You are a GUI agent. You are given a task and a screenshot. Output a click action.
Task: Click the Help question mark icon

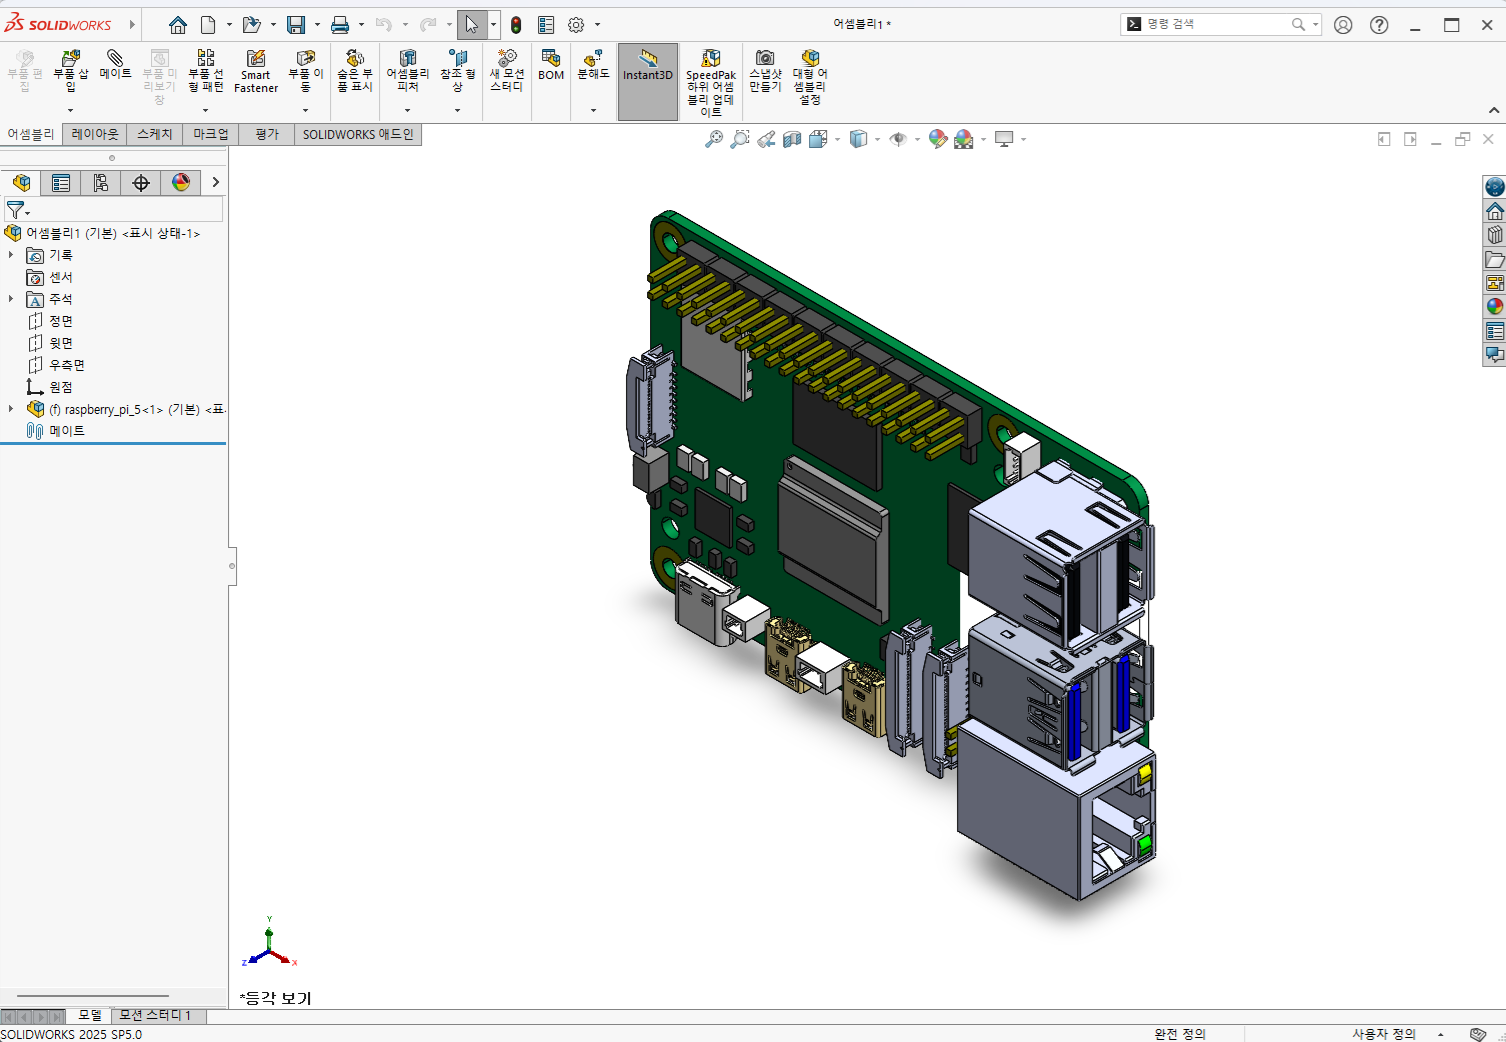(x=1379, y=25)
